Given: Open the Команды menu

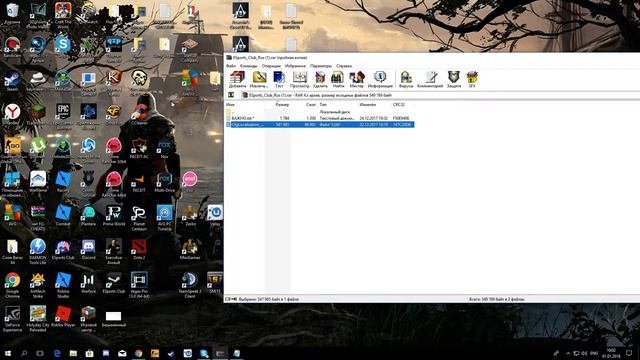Looking at the screenshot, I should click(x=249, y=66).
